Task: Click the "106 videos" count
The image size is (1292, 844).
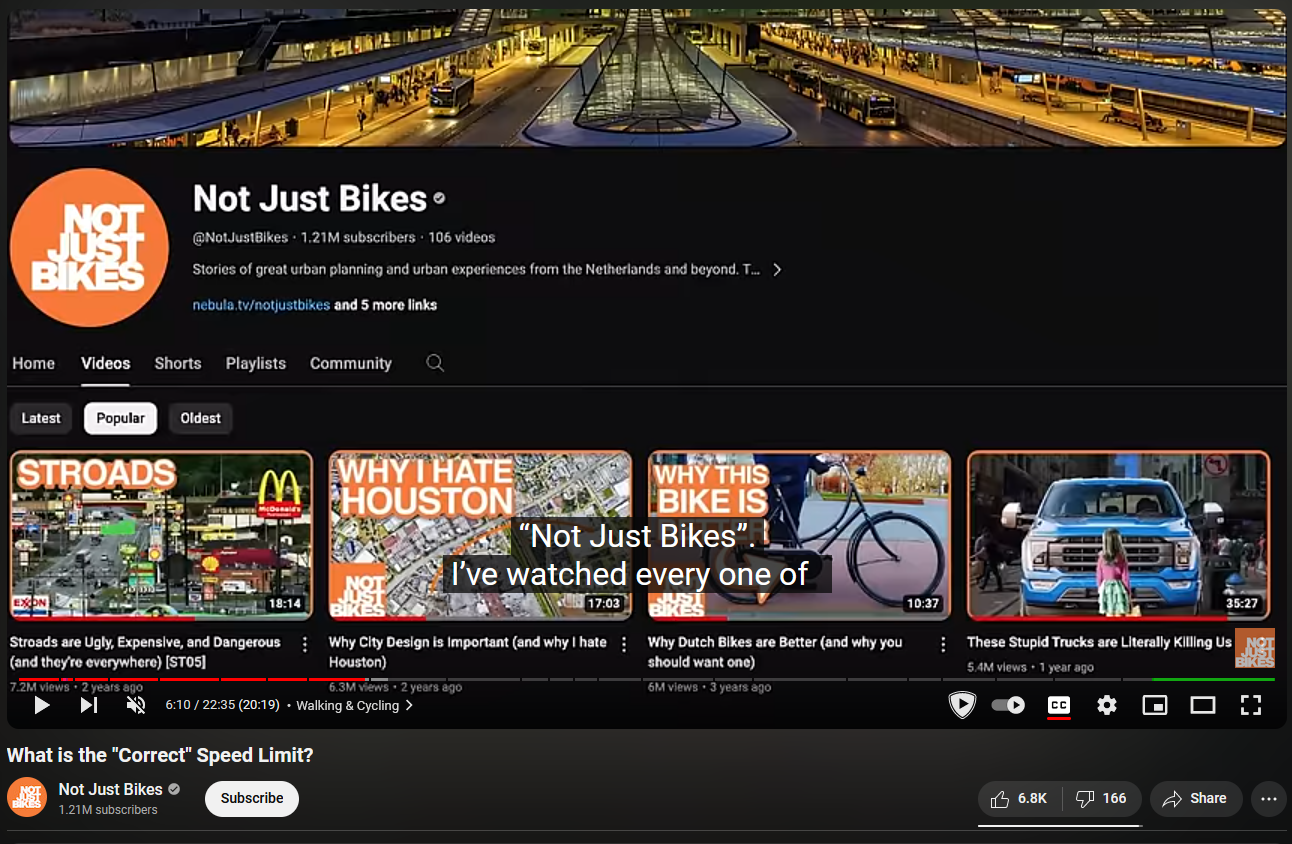Action: 462,238
